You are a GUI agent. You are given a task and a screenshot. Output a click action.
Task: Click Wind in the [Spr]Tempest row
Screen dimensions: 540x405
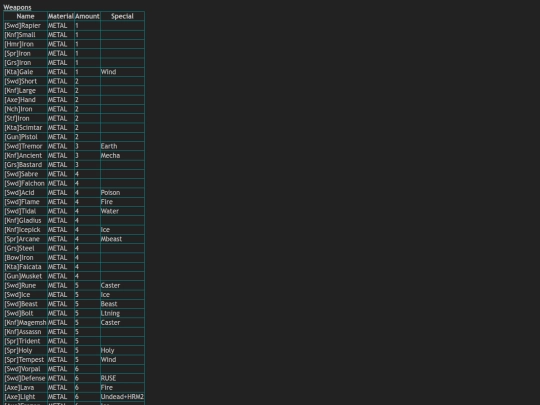pos(122,360)
